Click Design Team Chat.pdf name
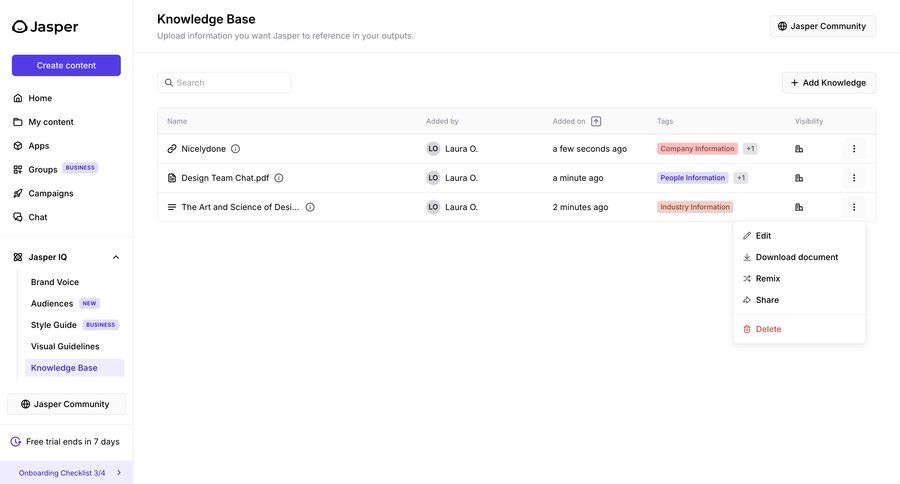 click(x=225, y=178)
